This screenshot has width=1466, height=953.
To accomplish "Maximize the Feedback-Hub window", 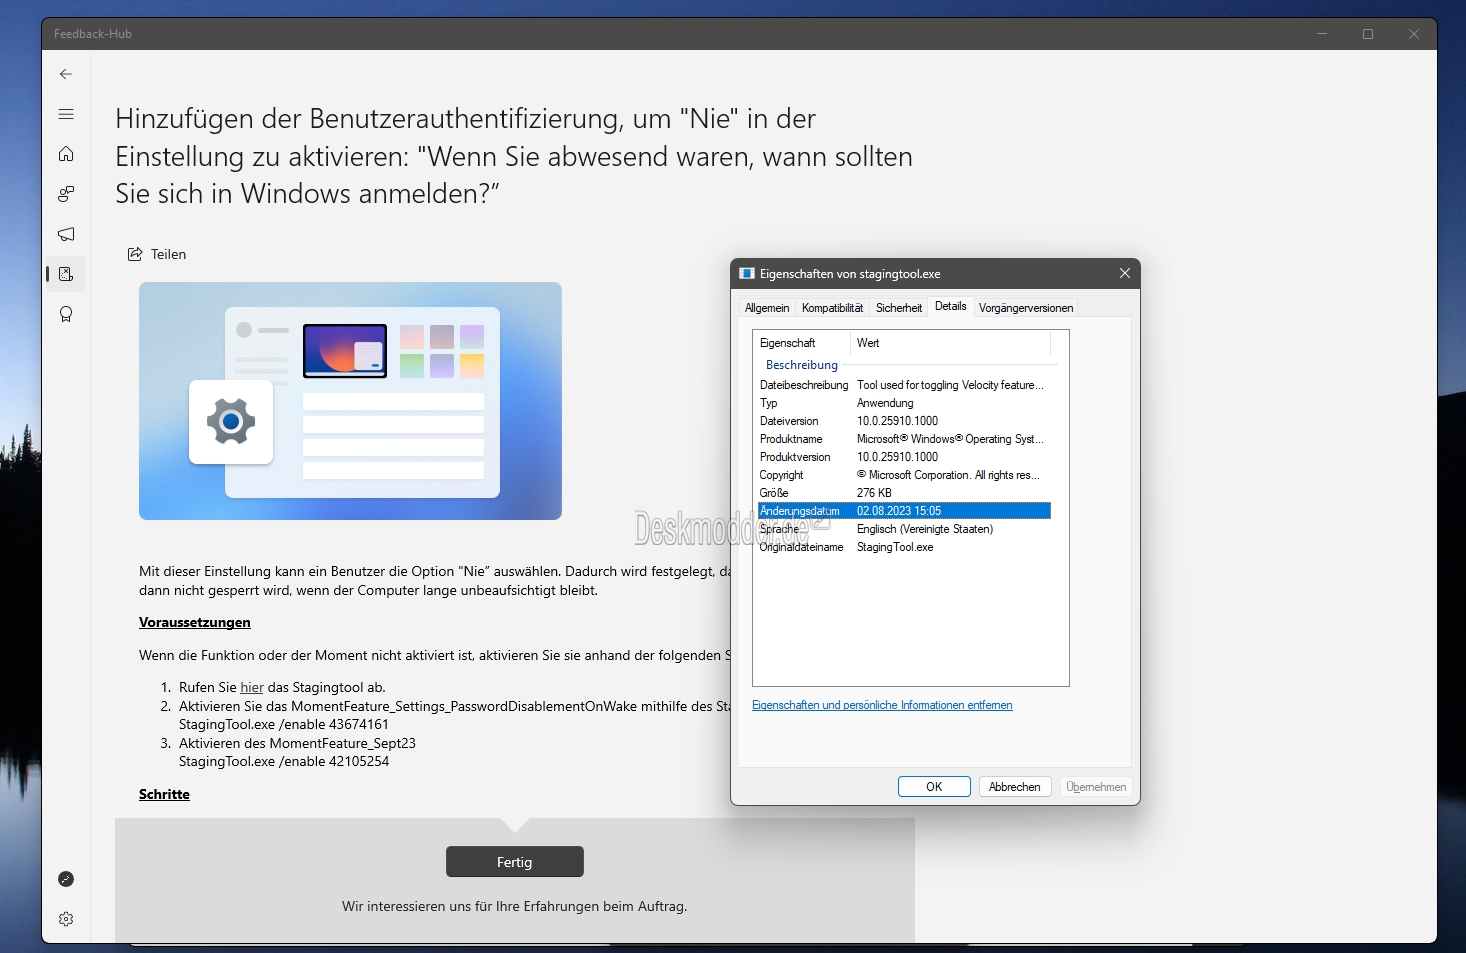I will click(x=1368, y=34).
